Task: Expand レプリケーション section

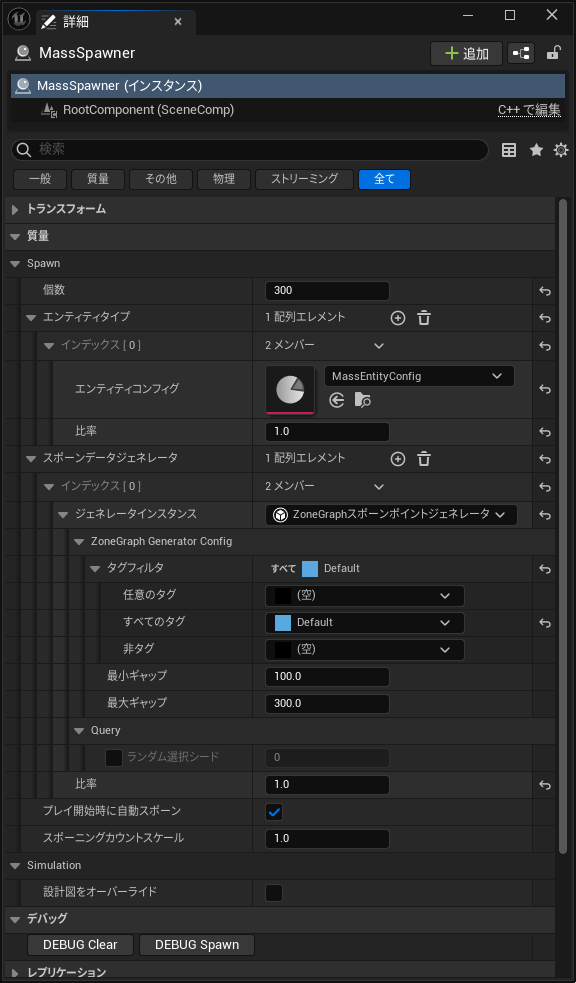Action: click(15, 973)
